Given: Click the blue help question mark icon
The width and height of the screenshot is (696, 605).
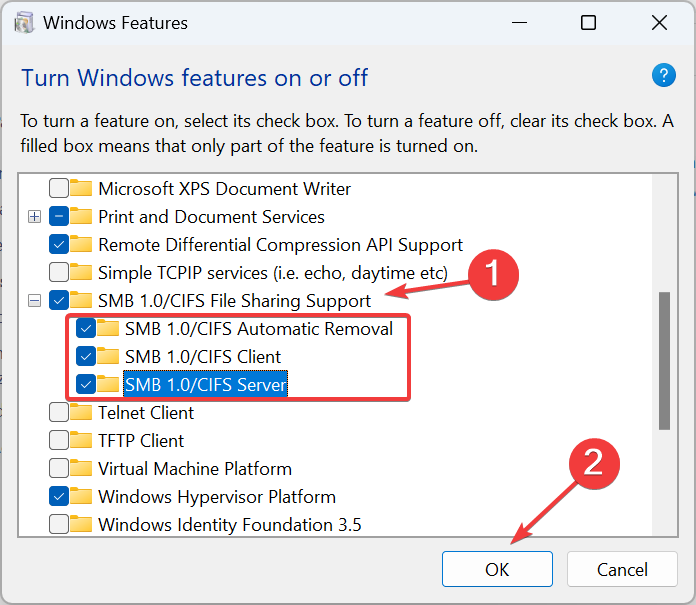Looking at the screenshot, I should (664, 76).
